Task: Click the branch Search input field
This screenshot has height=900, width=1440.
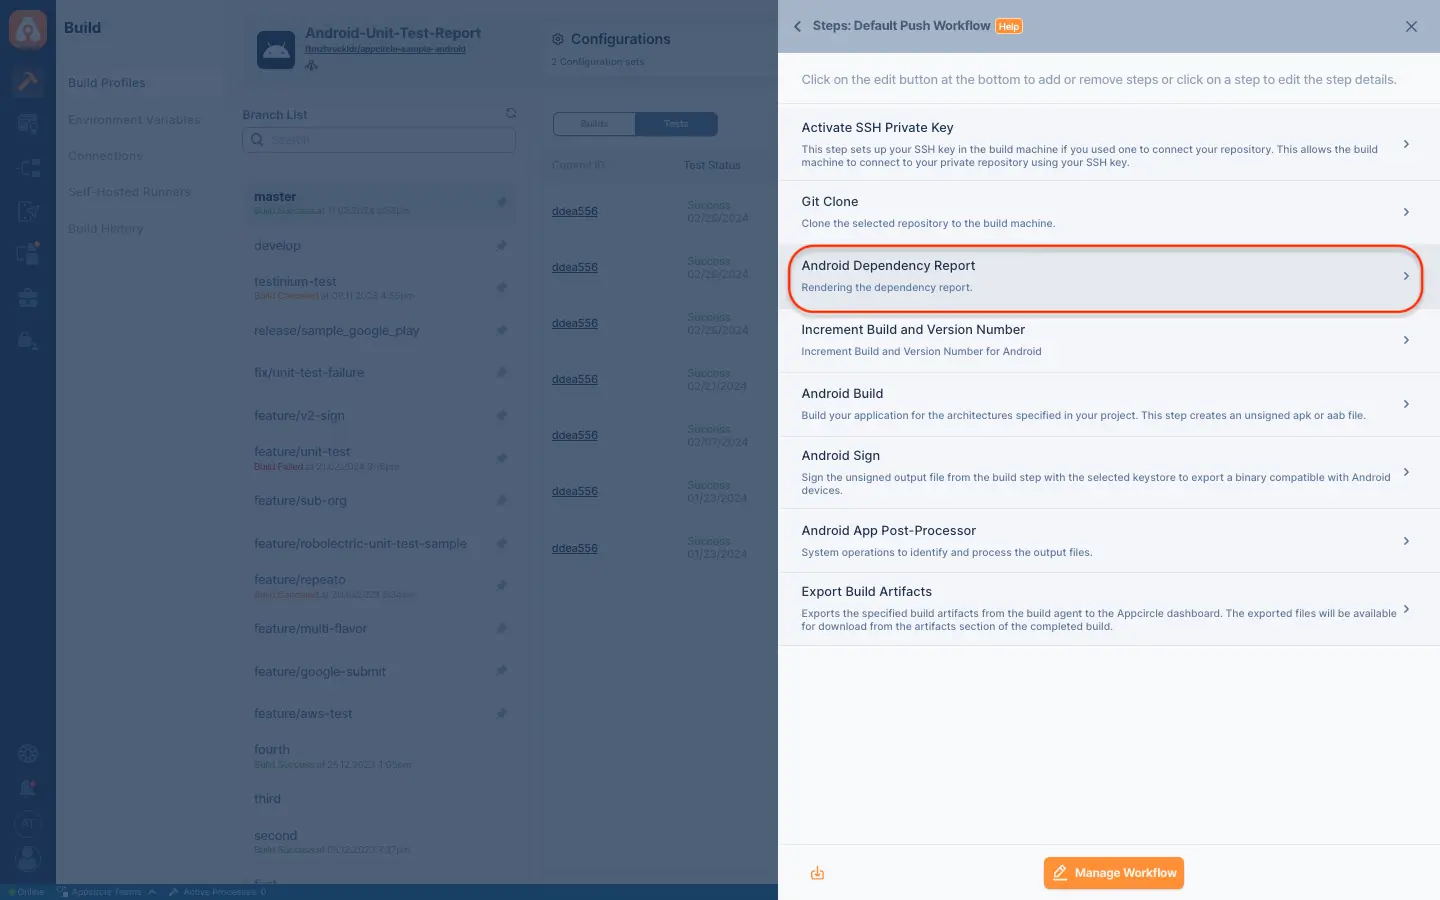Action: coord(379,140)
